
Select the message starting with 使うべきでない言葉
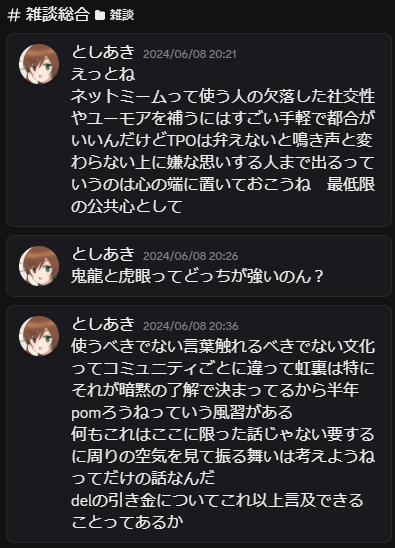click(199, 424)
